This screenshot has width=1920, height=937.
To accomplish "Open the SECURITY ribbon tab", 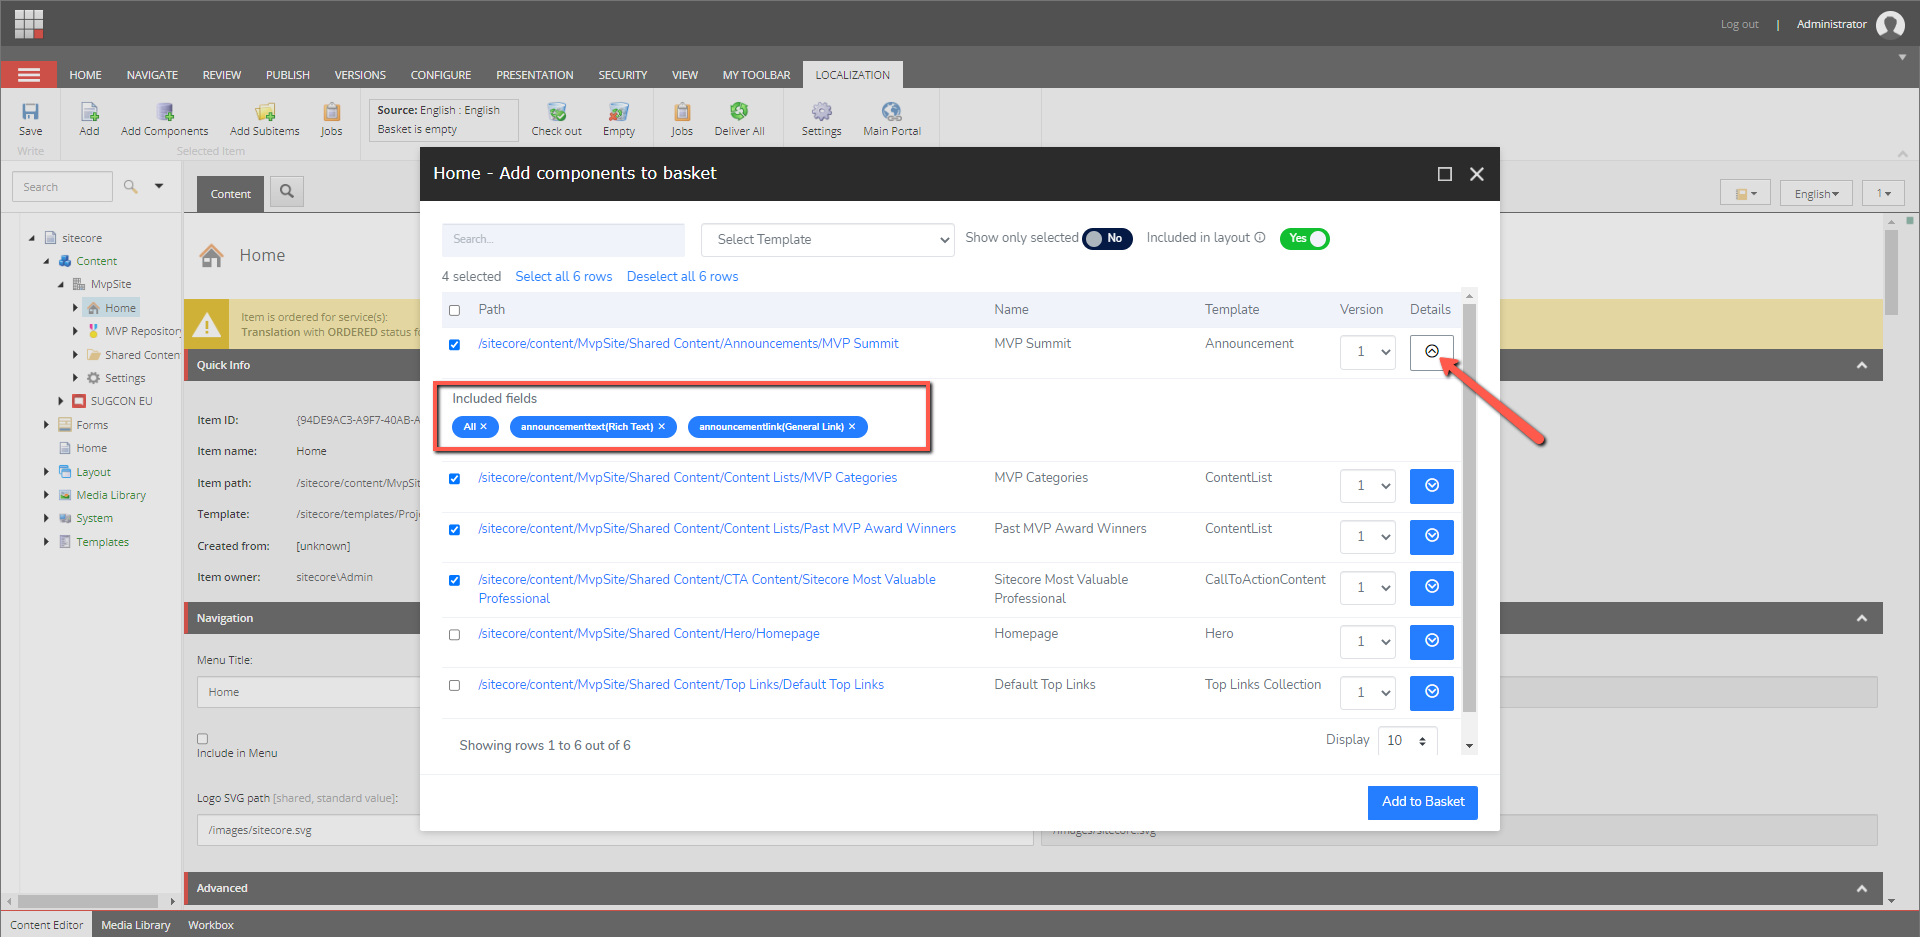I will [623, 75].
